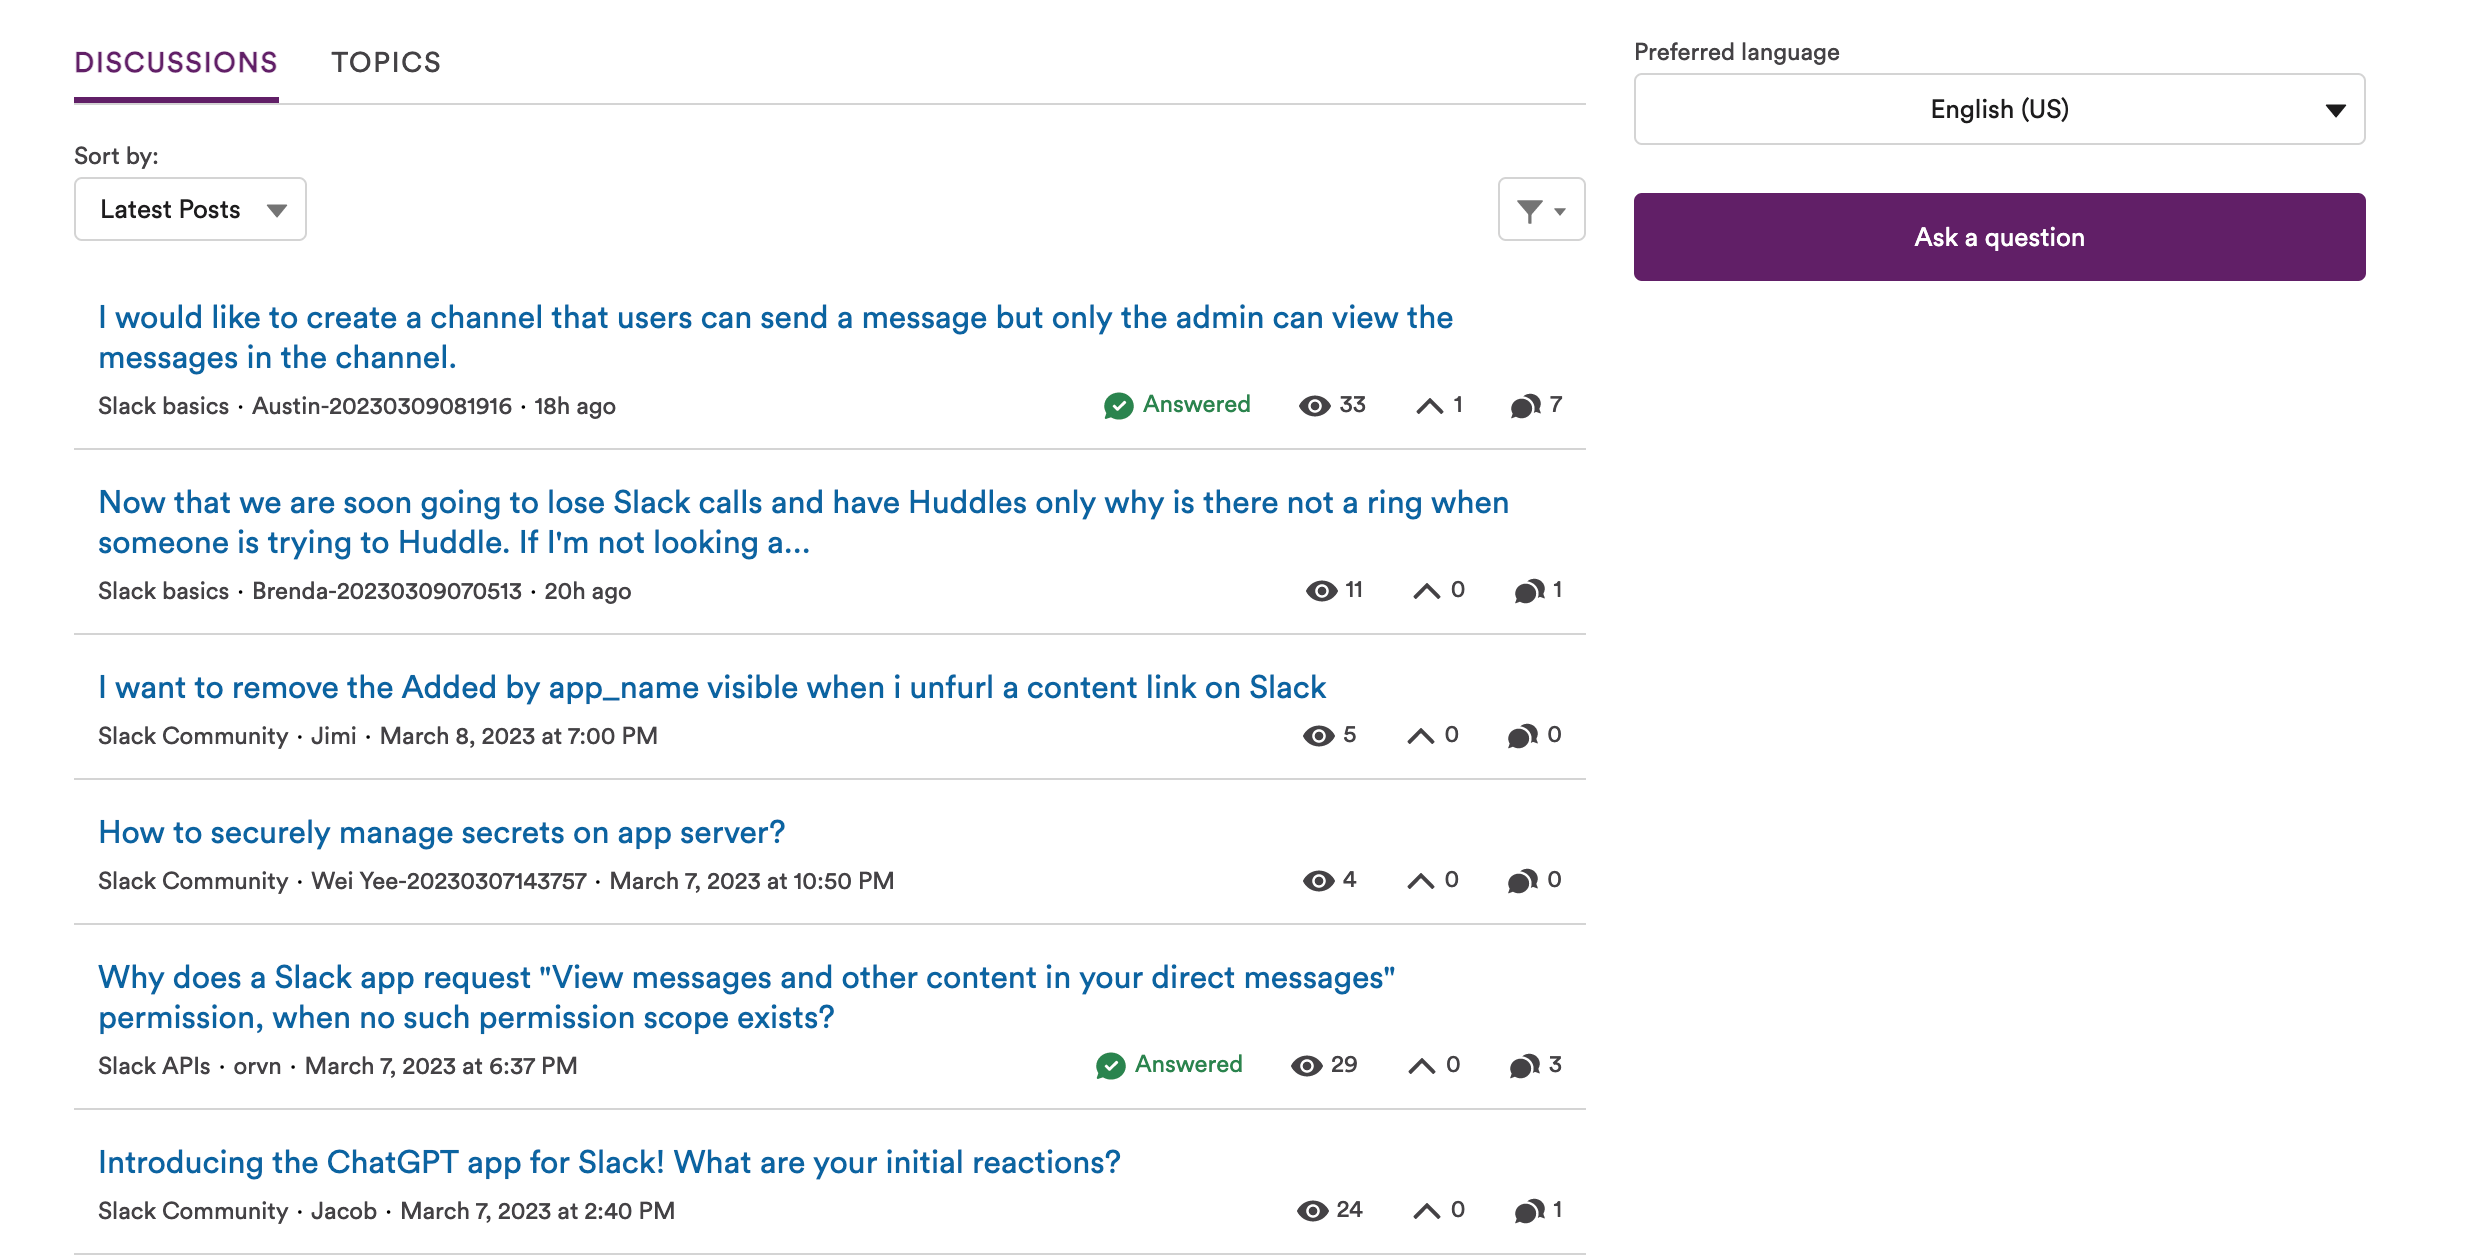
Task: Switch to the Topics tab
Action: point(386,62)
